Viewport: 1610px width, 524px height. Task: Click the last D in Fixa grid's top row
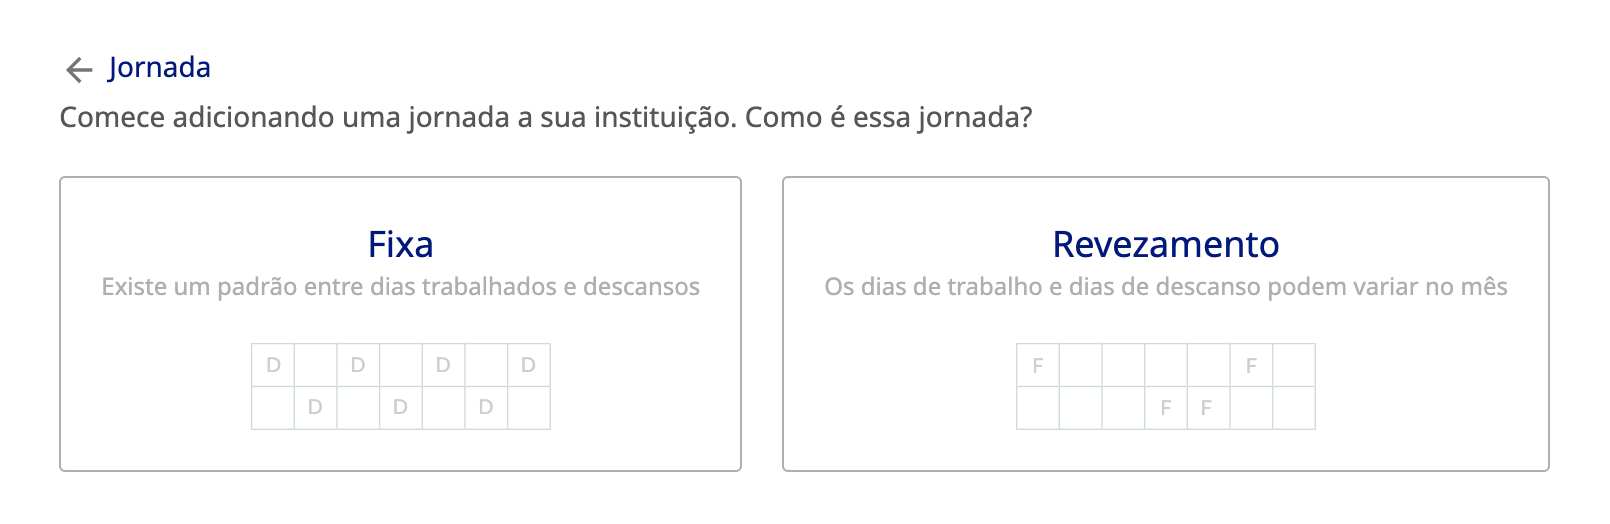[x=528, y=365]
